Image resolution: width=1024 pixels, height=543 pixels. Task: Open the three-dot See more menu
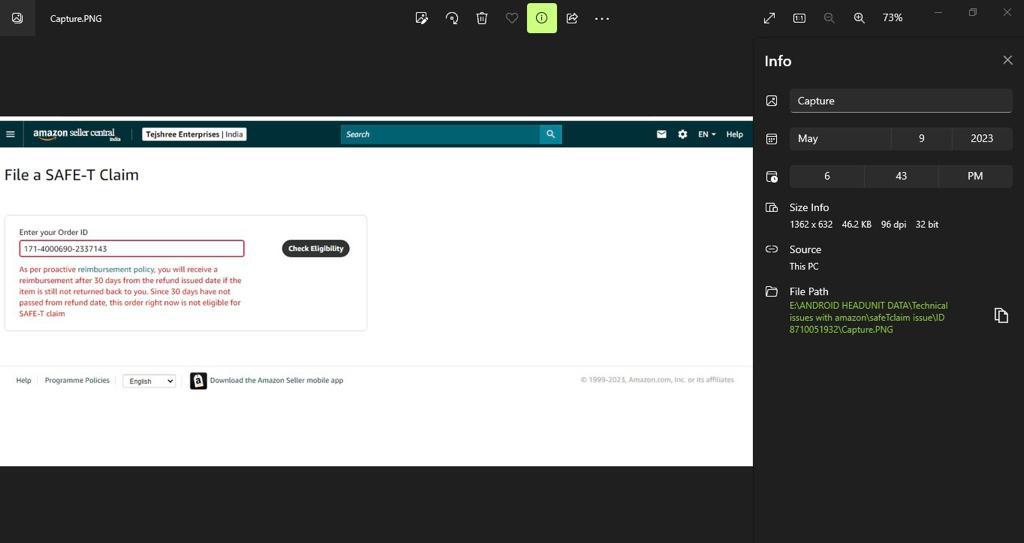point(602,18)
